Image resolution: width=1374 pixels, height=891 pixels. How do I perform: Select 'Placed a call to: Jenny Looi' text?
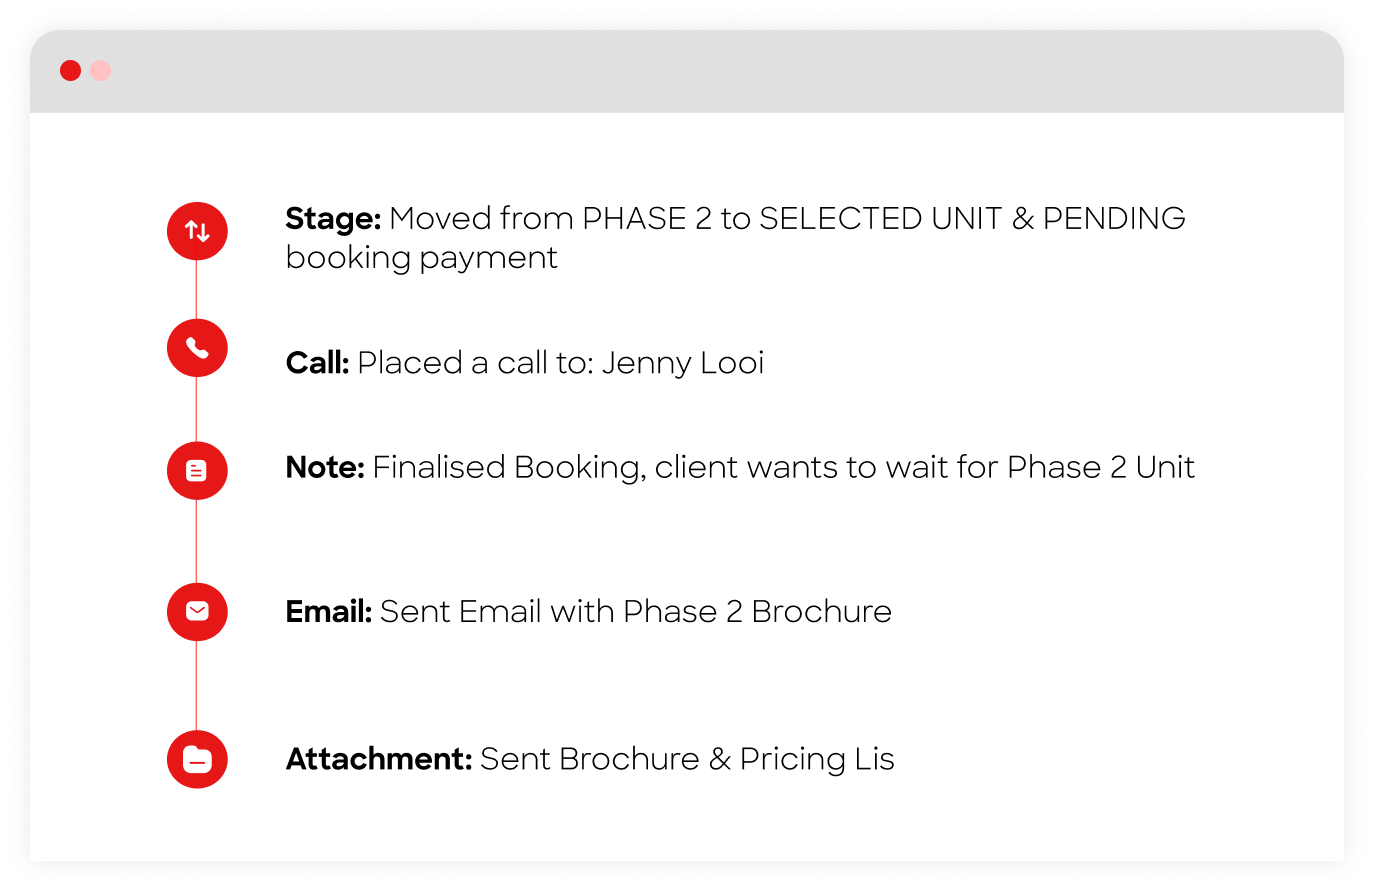click(x=561, y=363)
